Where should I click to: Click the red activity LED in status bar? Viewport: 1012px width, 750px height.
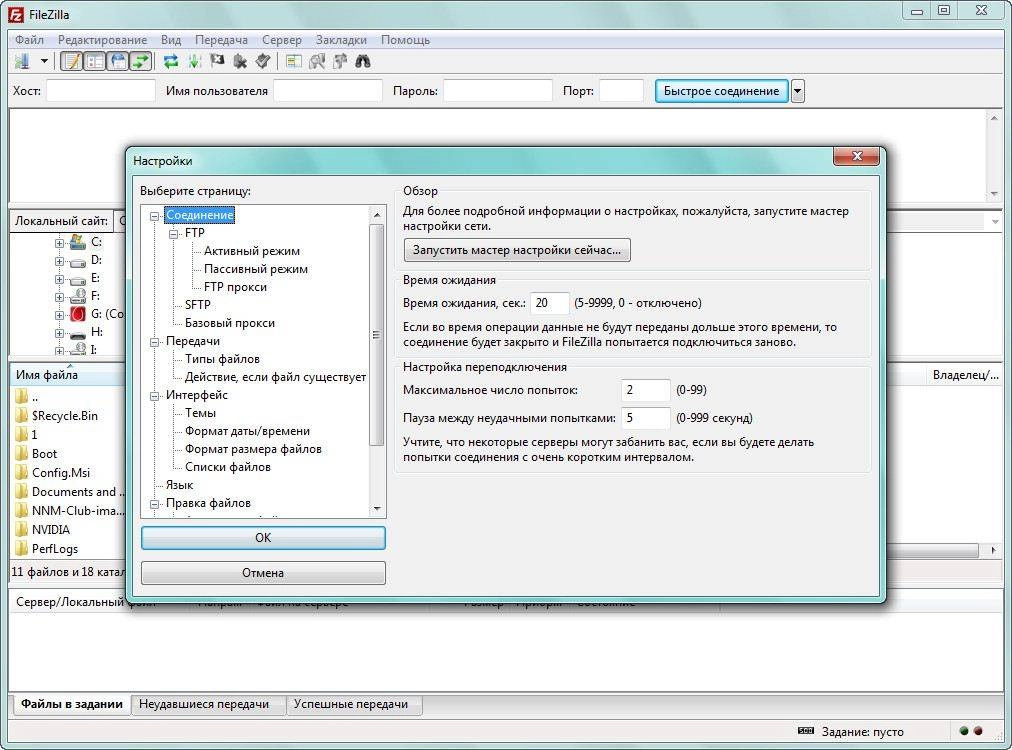point(978,731)
